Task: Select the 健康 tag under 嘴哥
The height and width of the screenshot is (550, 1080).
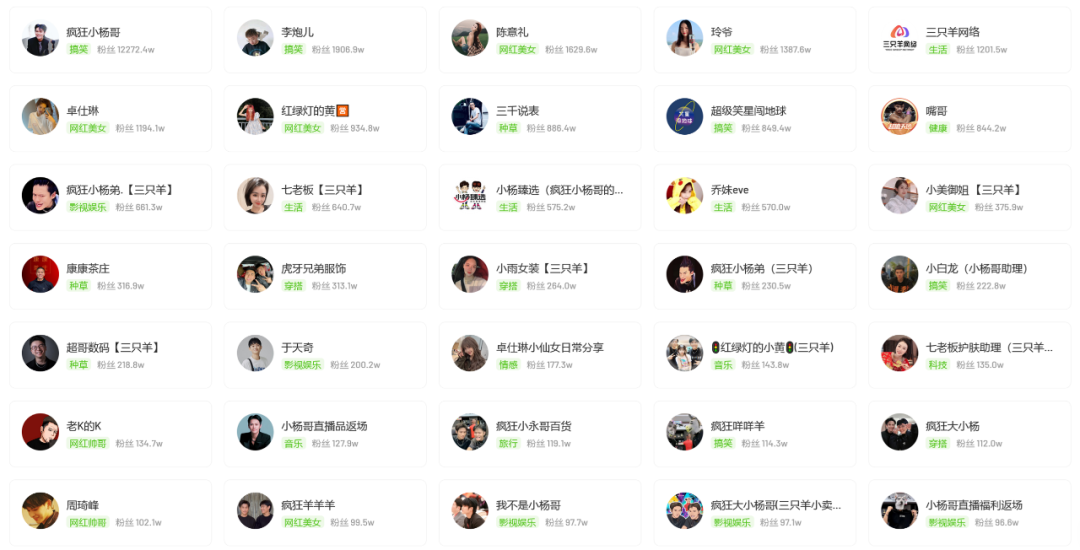Action: tap(938, 128)
